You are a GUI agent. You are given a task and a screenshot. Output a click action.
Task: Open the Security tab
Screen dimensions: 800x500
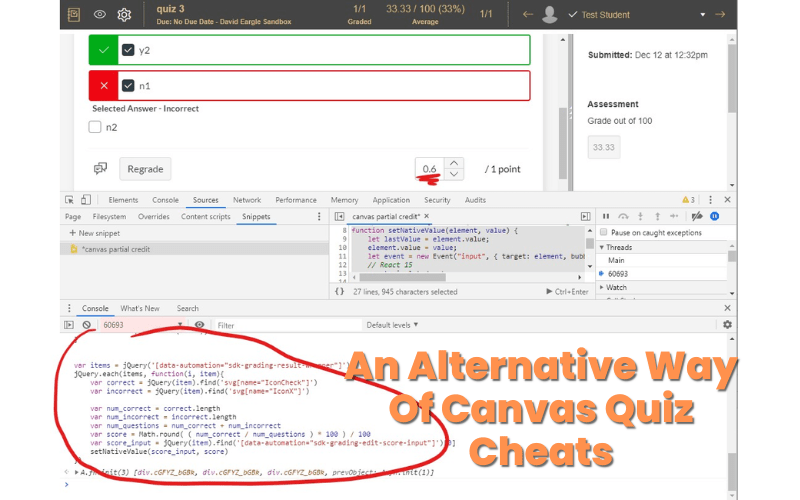coord(437,200)
